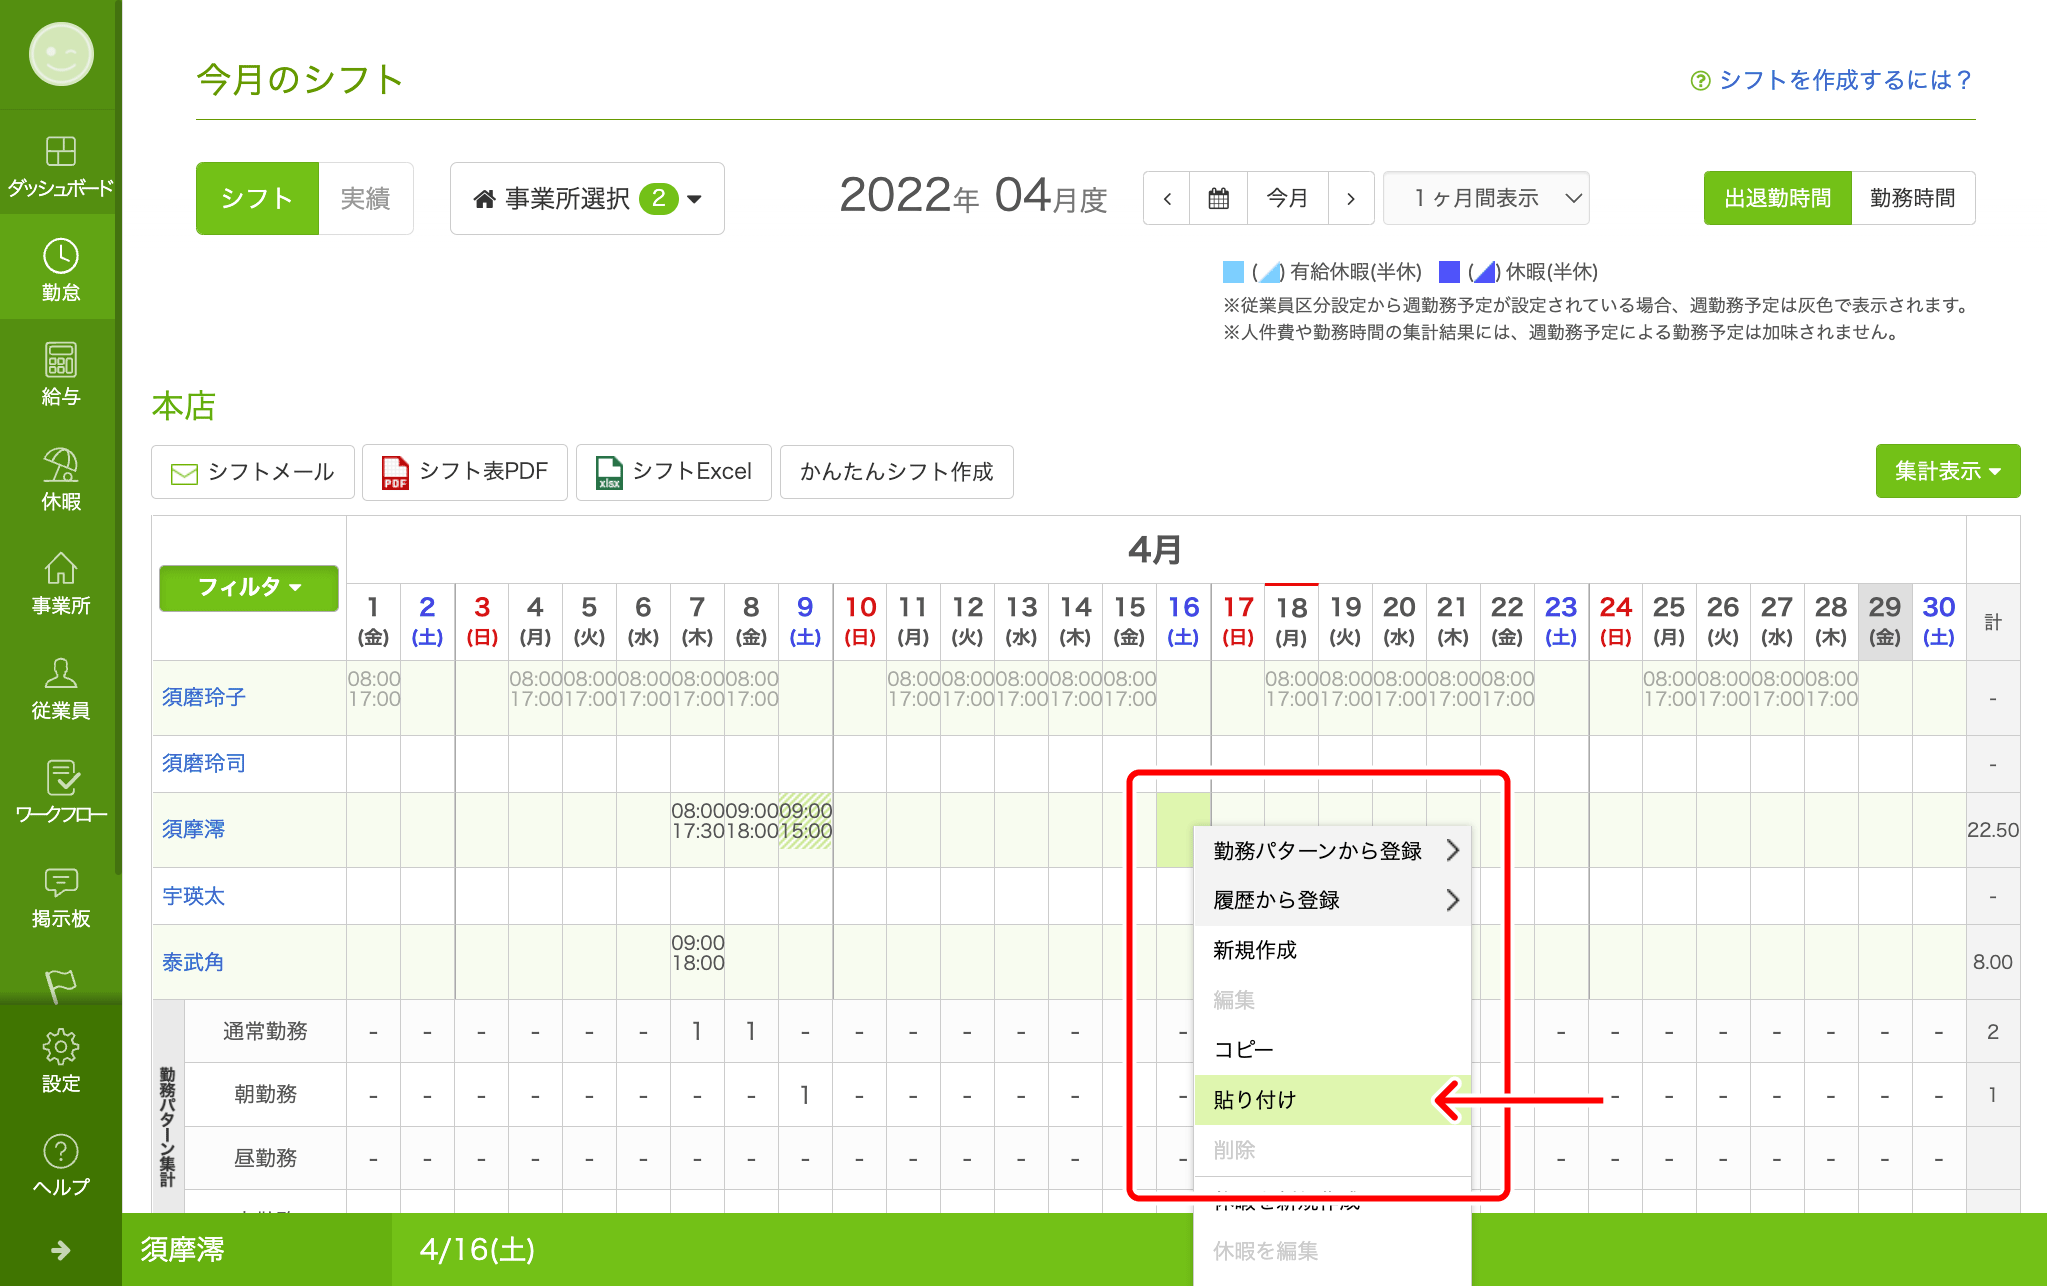The height and width of the screenshot is (1286, 2047).
Task: Switch to the シフト tab
Action: point(257,198)
